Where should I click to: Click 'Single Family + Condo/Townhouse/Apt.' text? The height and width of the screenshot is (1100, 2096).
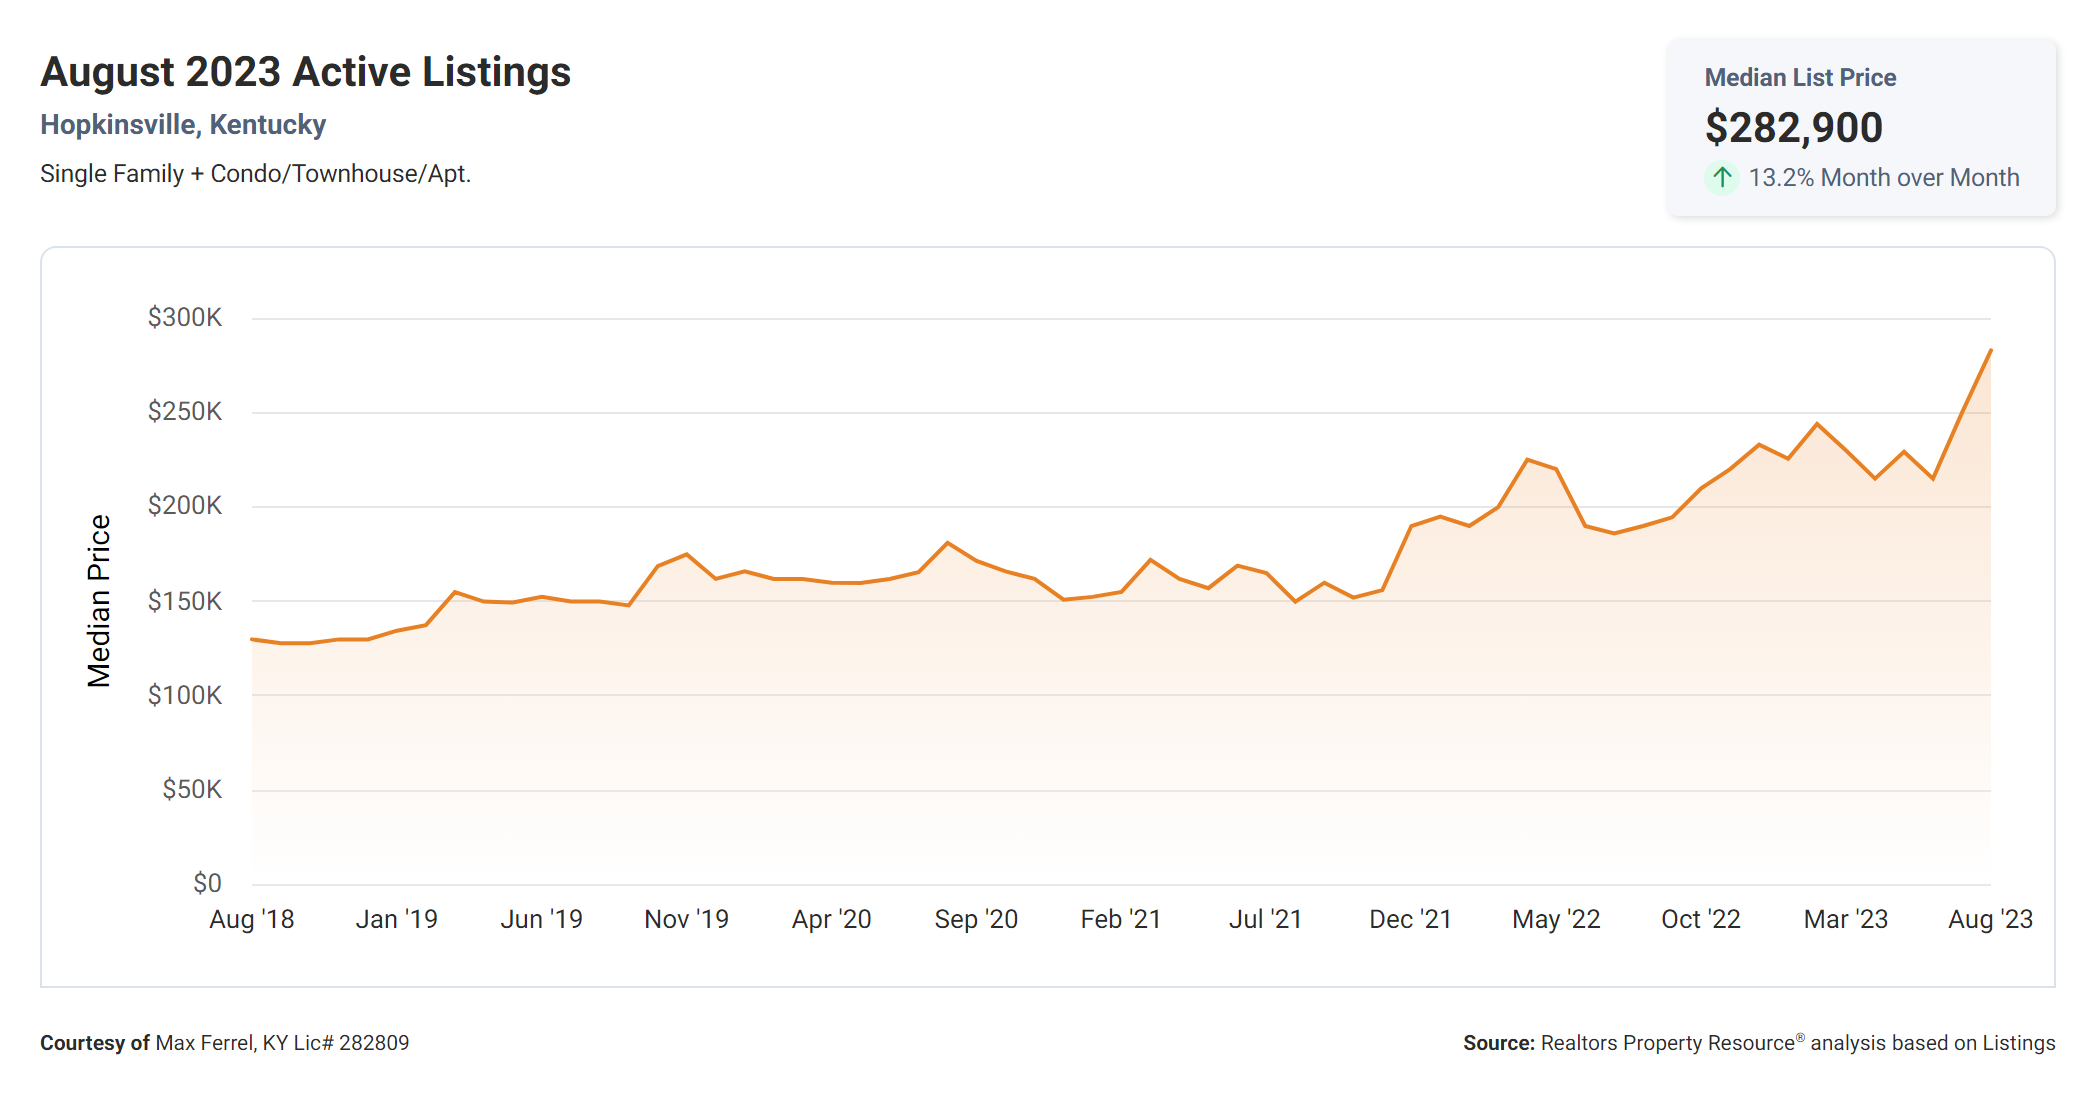click(255, 174)
